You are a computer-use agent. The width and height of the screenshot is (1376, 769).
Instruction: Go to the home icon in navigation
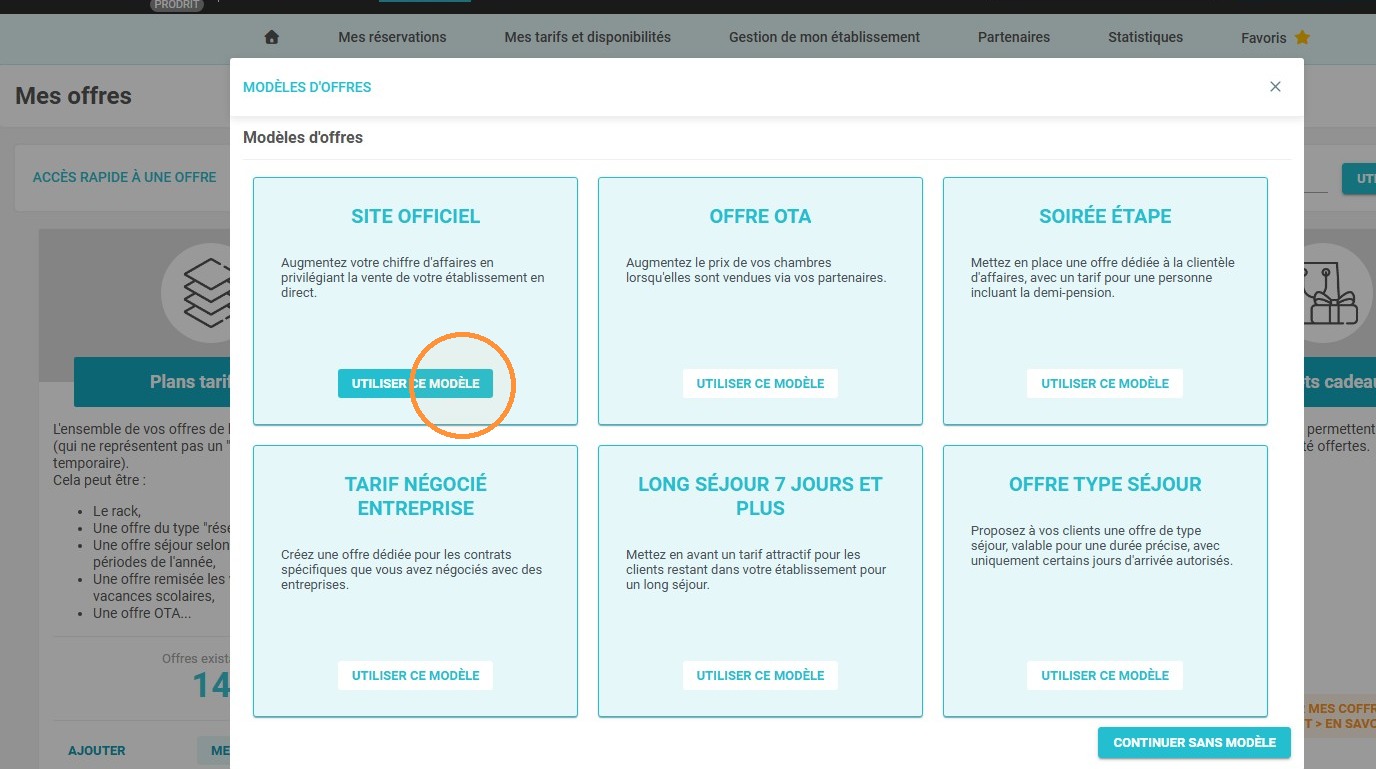(271, 37)
